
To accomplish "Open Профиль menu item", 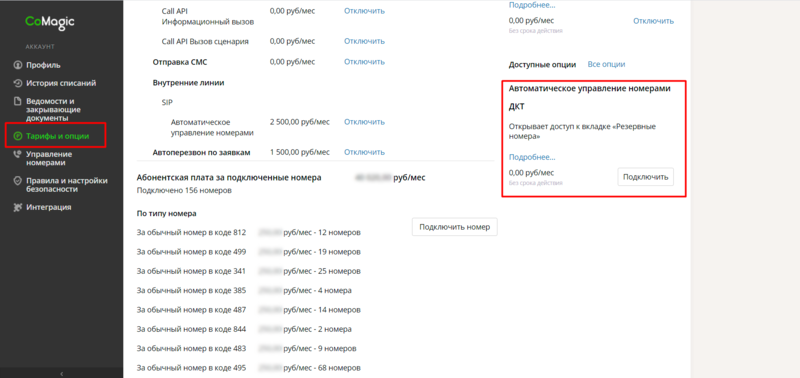I will click(43, 65).
